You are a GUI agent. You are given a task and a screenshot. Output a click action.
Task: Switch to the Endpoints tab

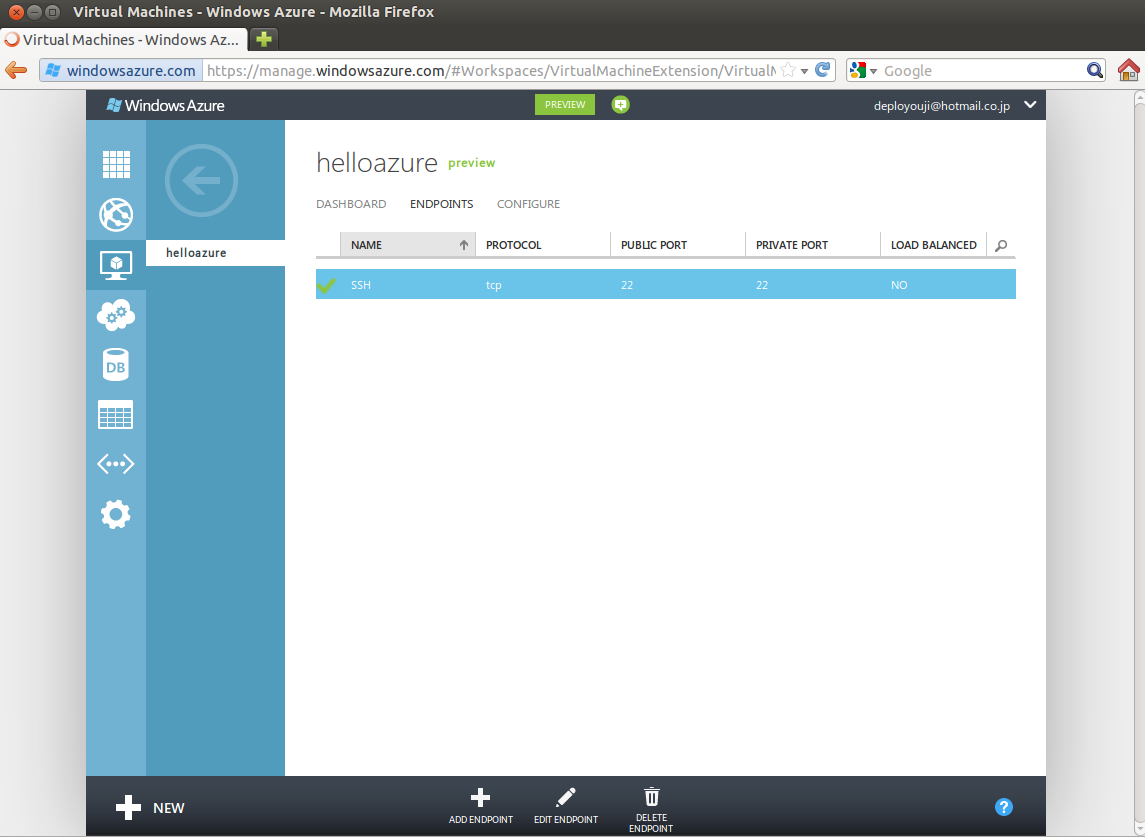coord(442,204)
